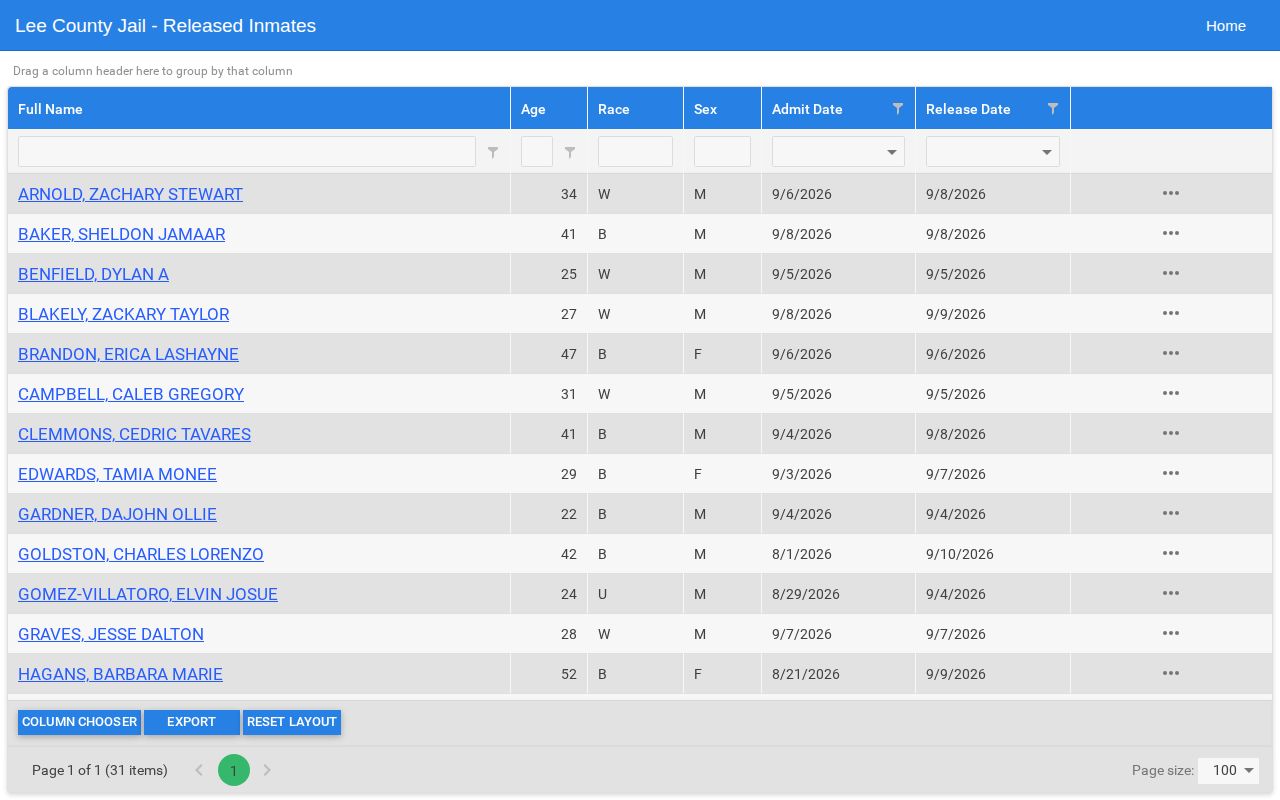The width and height of the screenshot is (1280, 800).
Task: Open more options for GOMEZ-VILLATORO, ELVIN JOSUE
Action: (1171, 593)
